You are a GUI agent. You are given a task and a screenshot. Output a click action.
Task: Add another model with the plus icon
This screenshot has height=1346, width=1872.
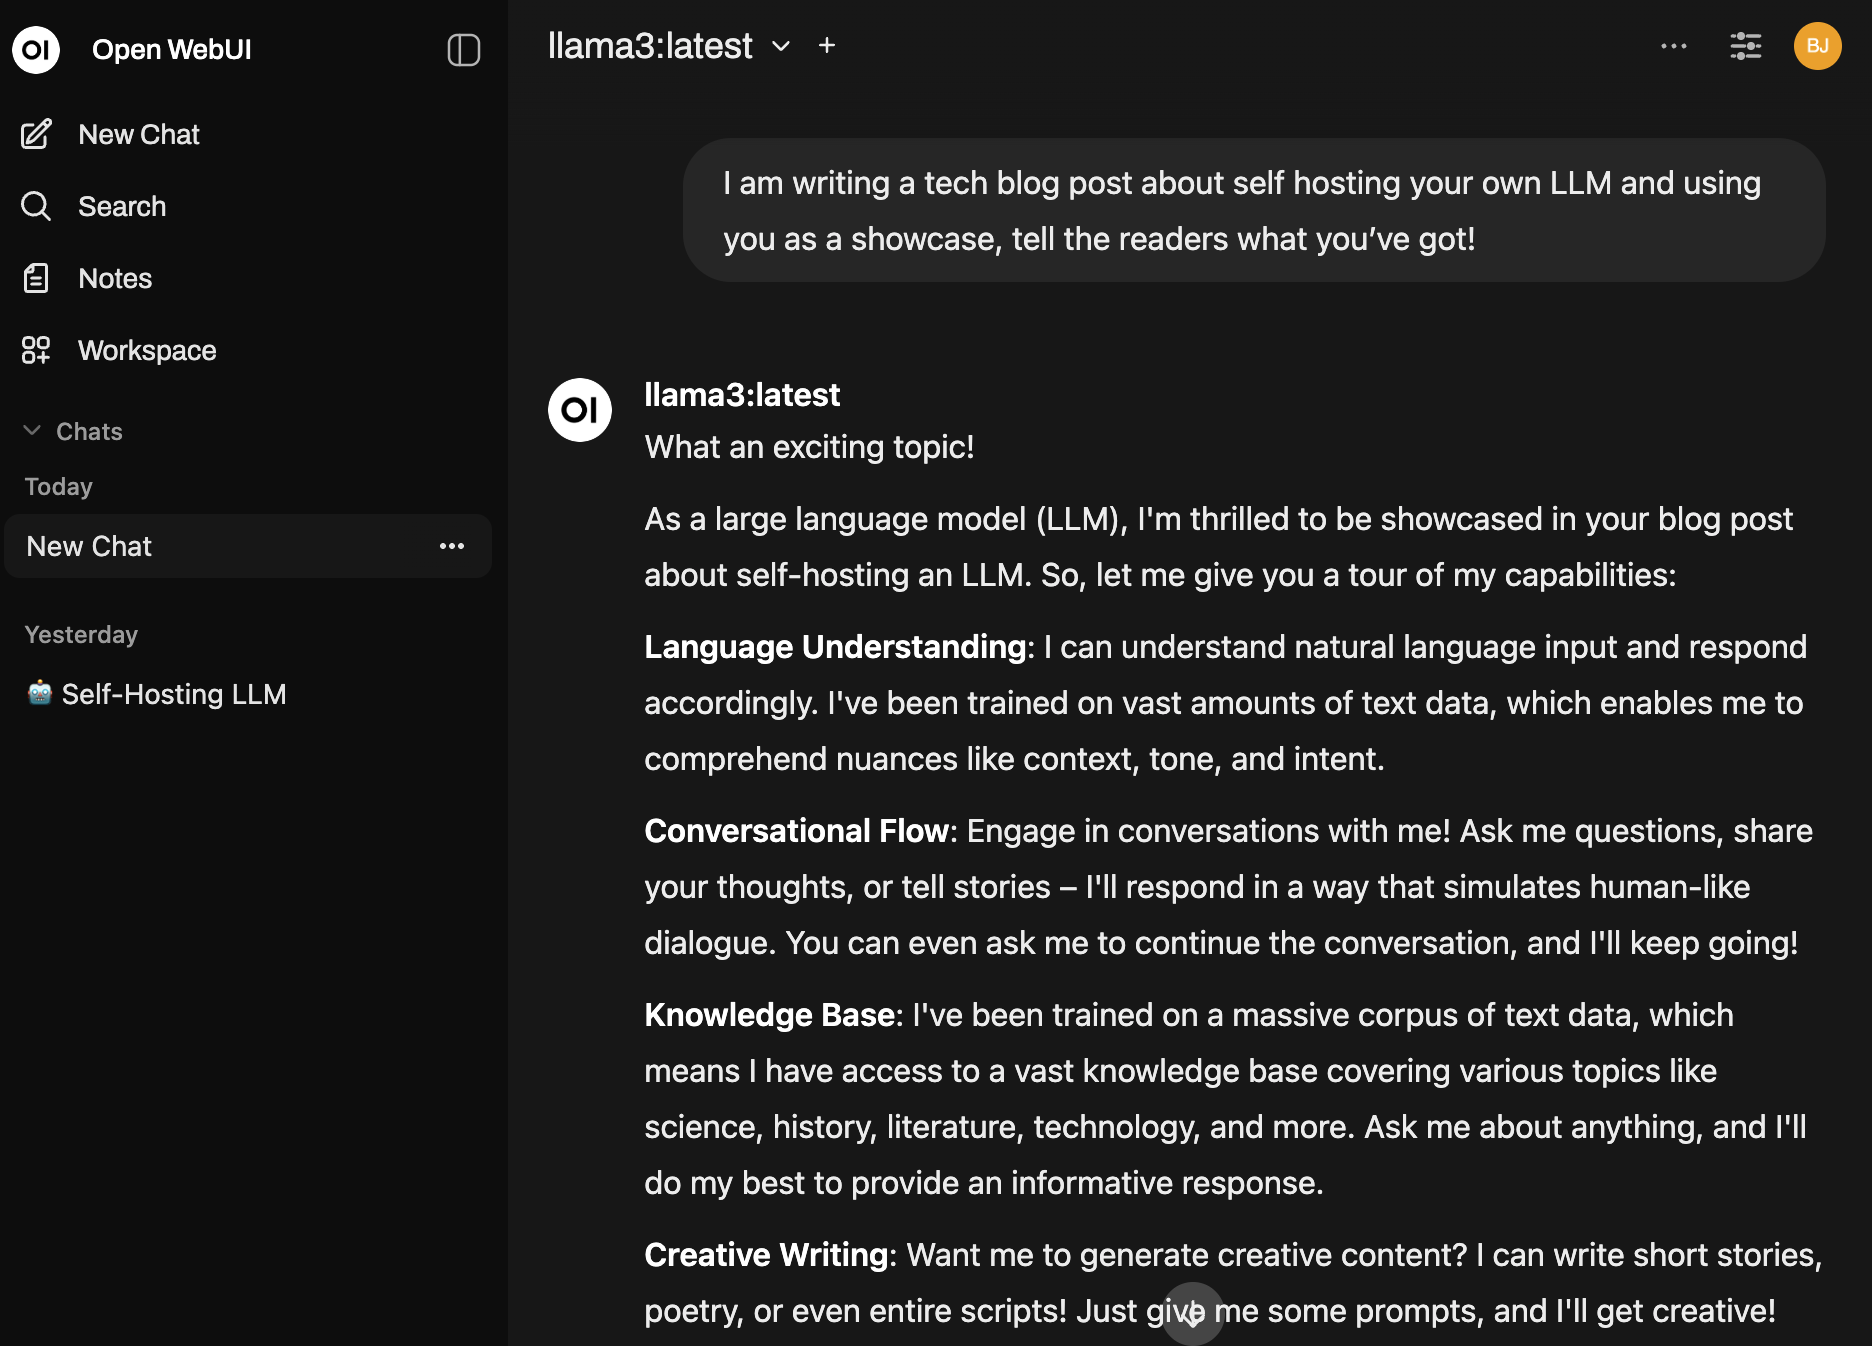point(827,45)
